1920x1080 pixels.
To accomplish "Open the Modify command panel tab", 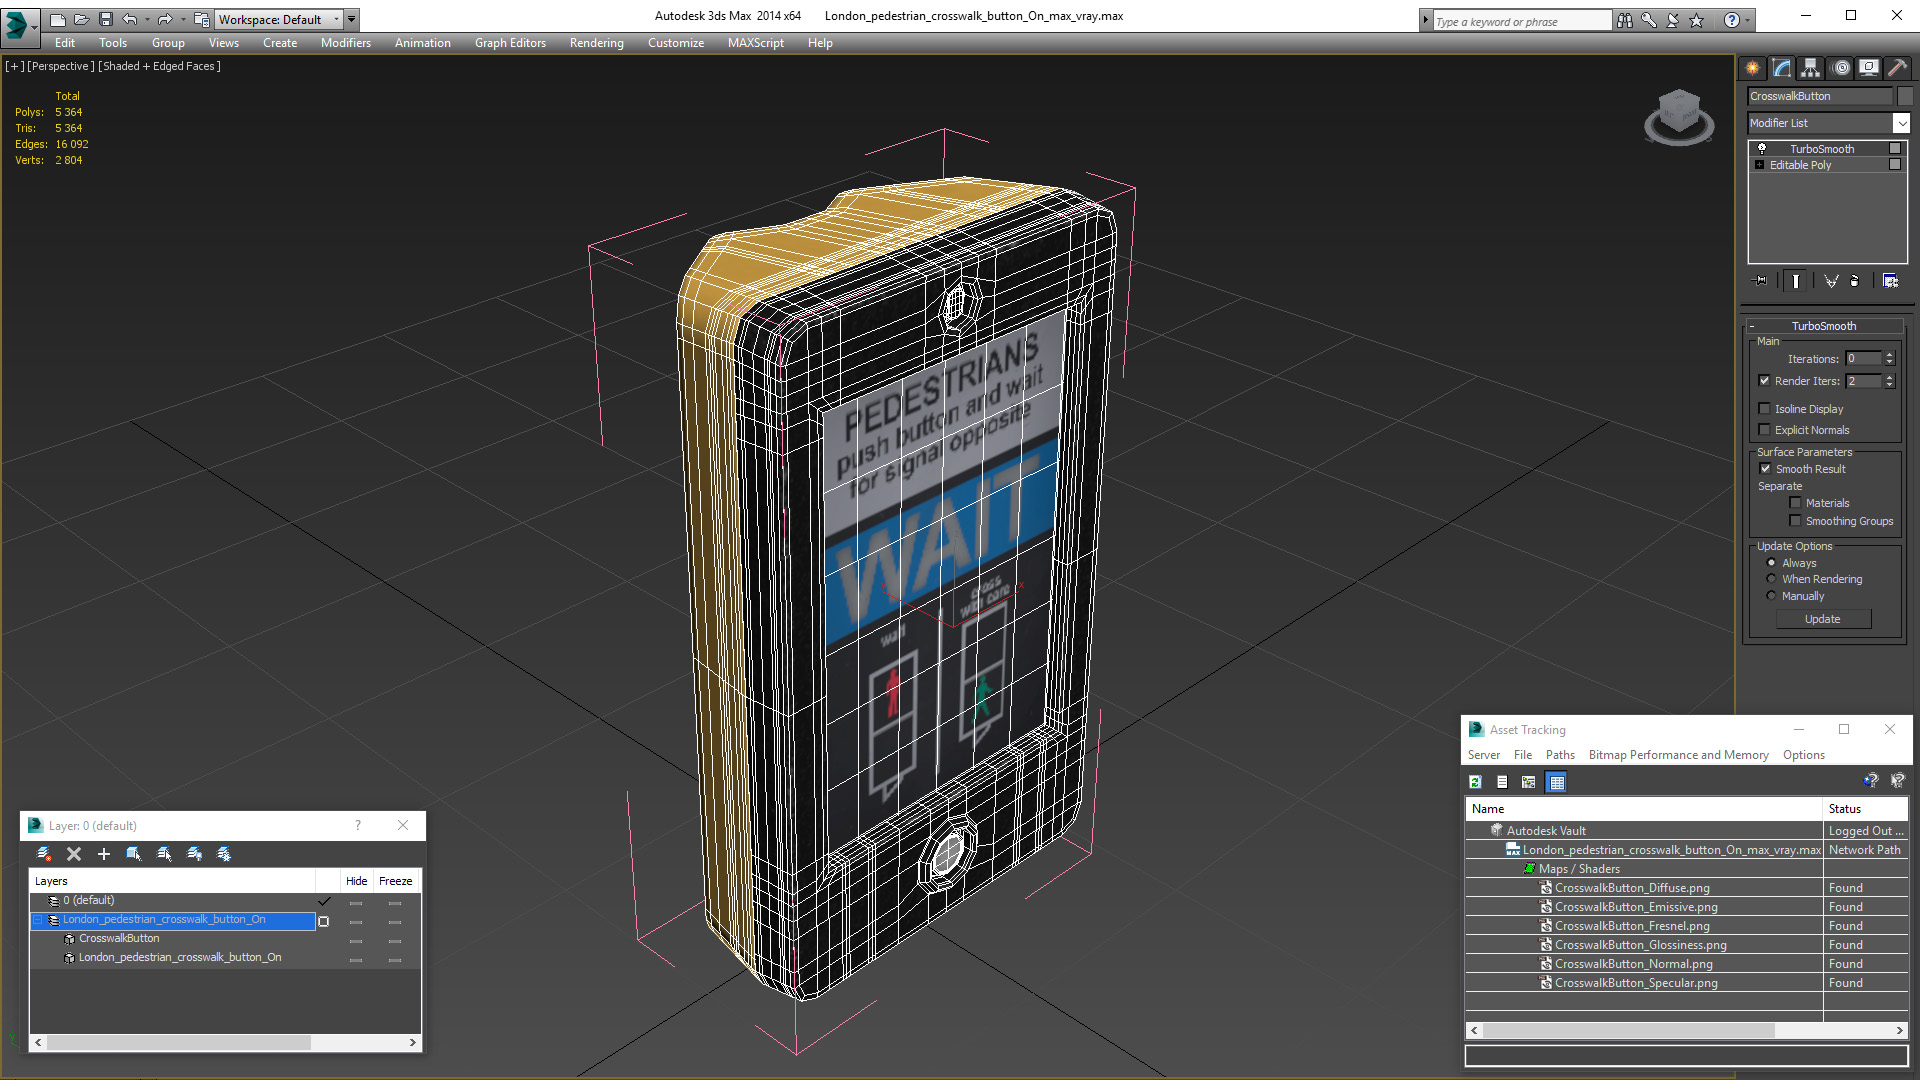I will click(x=1782, y=68).
